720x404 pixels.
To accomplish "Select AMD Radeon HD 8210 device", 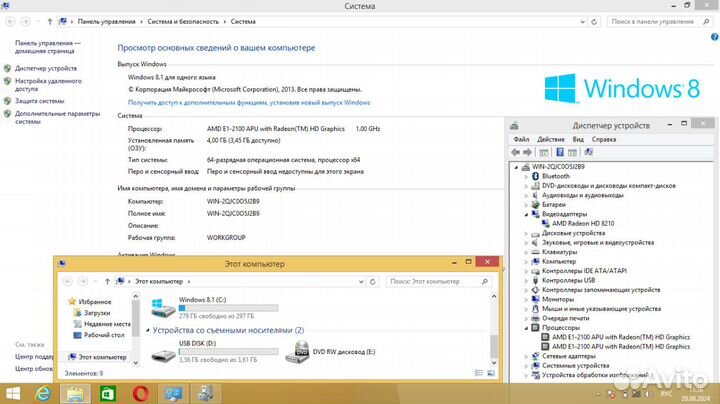I will 583,224.
